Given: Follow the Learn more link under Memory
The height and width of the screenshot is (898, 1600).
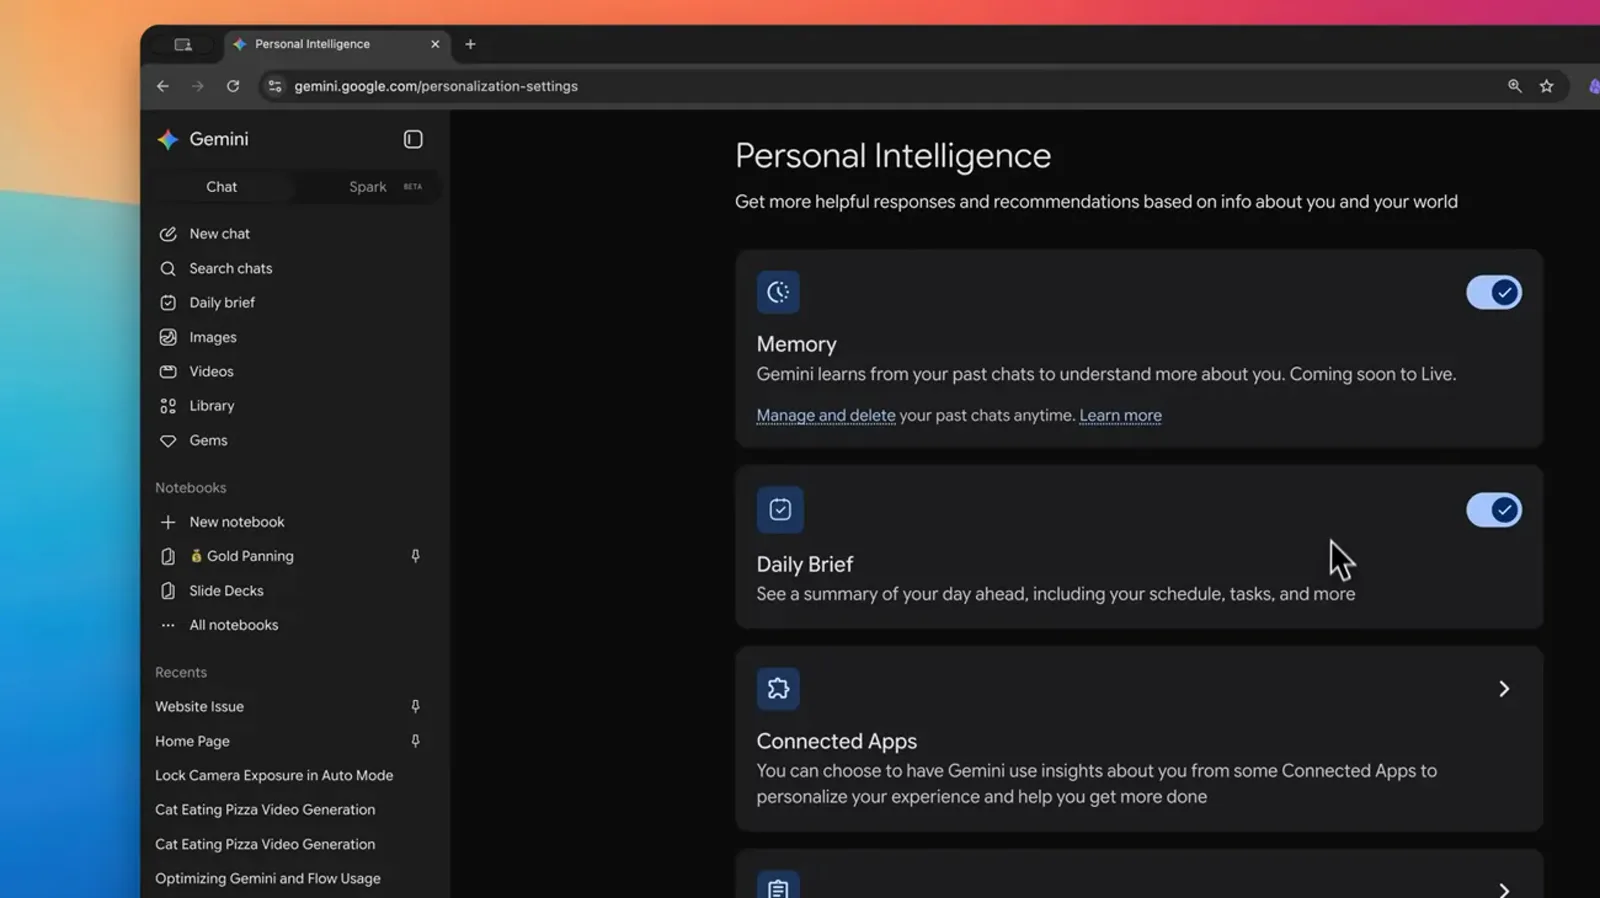Looking at the screenshot, I should click(1120, 415).
